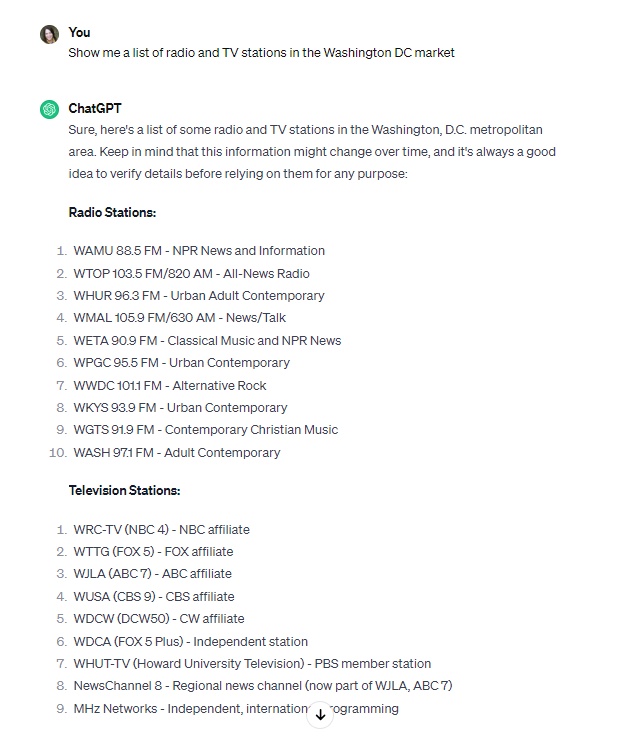
Task: Click the WUSA (CBS 9) entry
Action: tap(153, 596)
